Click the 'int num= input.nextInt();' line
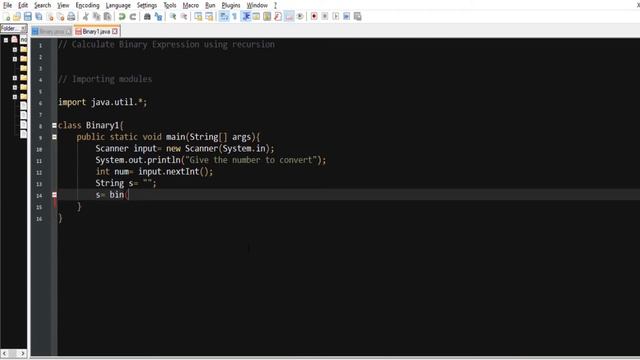Viewport: 640px width, 360px height. click(154, 171)
